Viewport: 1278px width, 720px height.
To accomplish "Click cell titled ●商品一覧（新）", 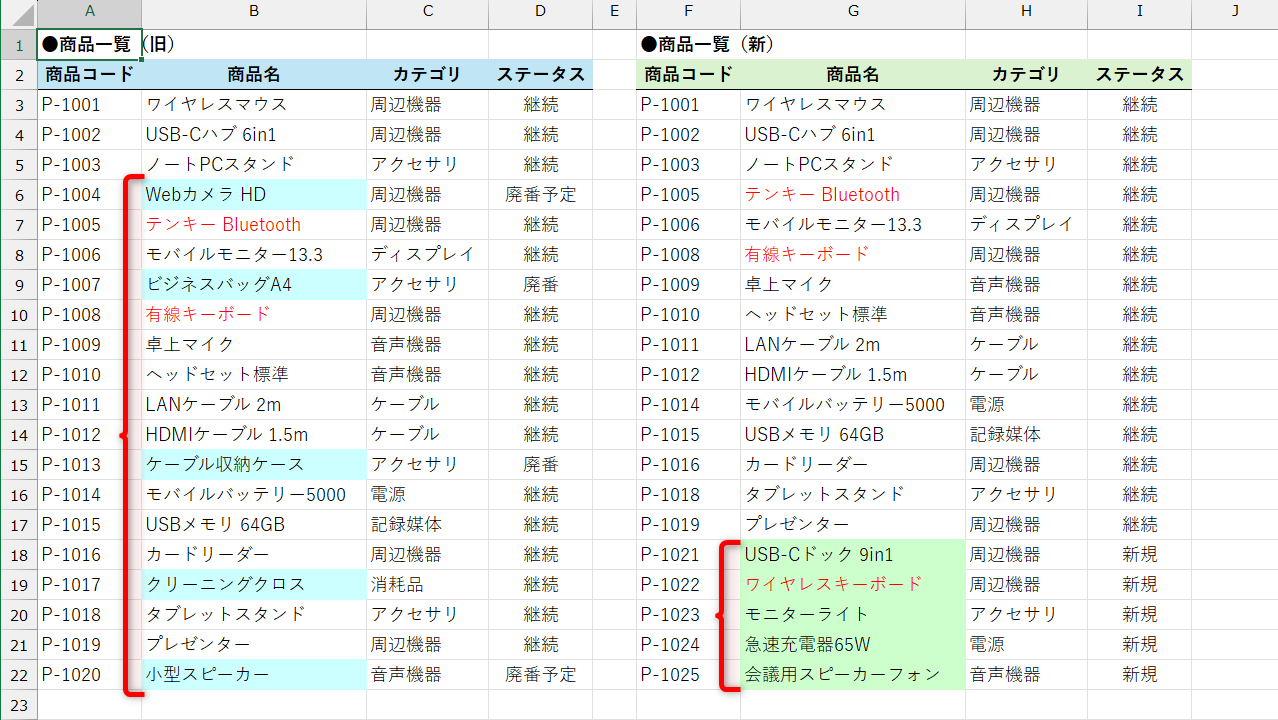I will pyautogui.click(x=688, y=45).
